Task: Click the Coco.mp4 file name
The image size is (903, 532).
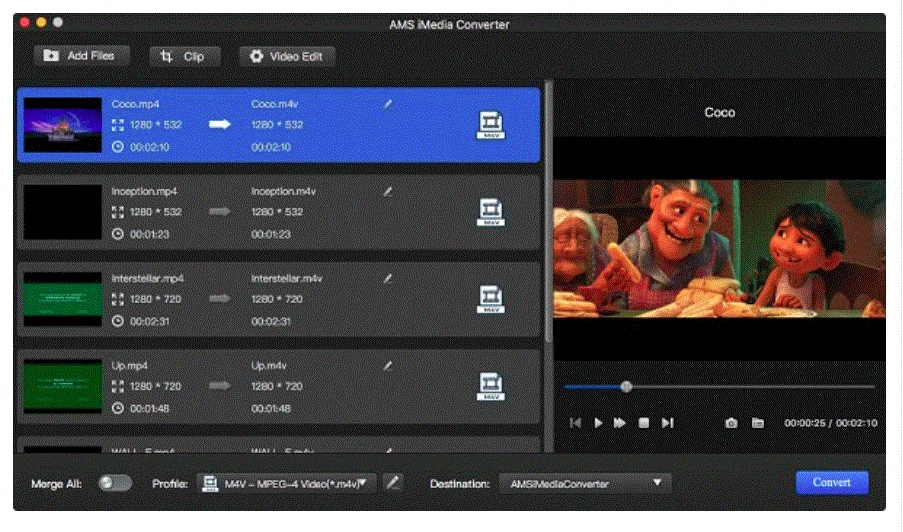Action: pyautogui.click(x=135, y=104)
